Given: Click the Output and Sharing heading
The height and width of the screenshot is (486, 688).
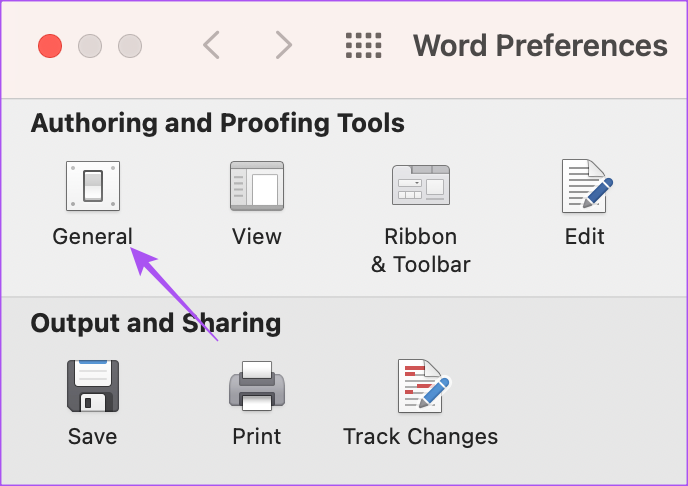Looking at the screenshot, I should [156, 323].
